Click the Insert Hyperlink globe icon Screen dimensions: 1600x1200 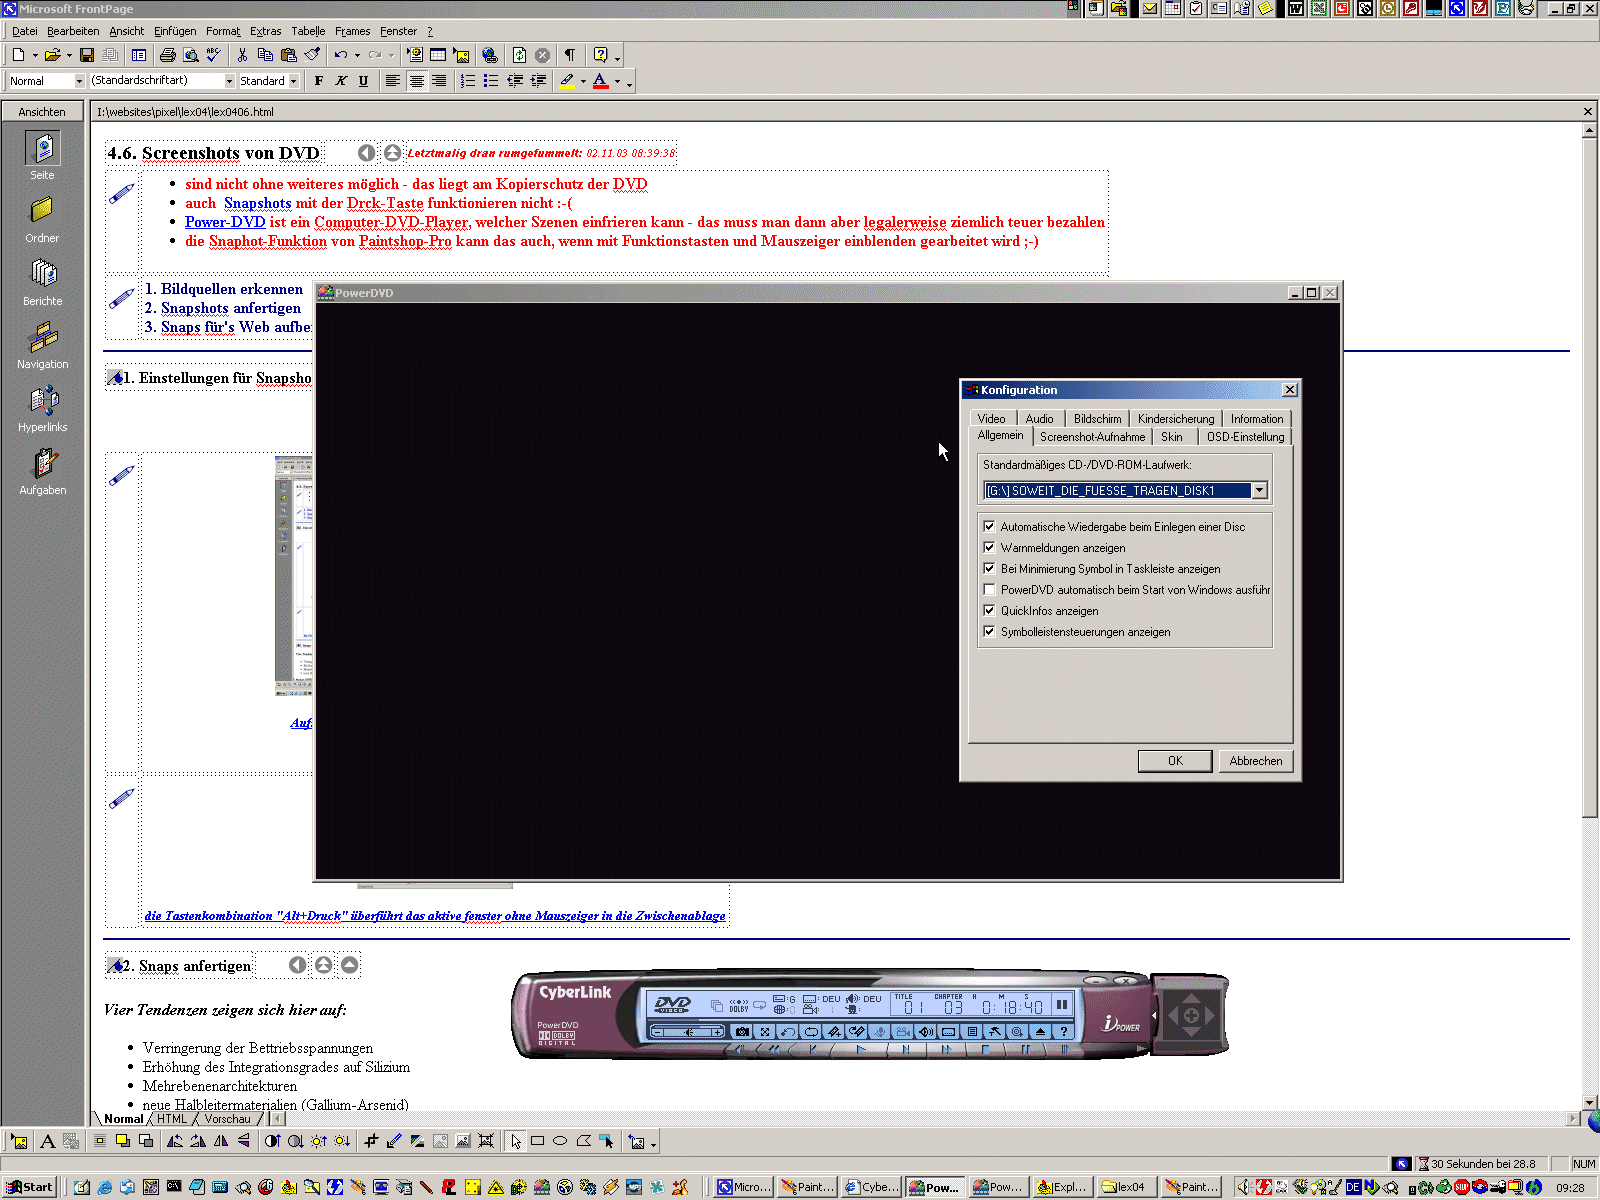click(x=489, y=55)
